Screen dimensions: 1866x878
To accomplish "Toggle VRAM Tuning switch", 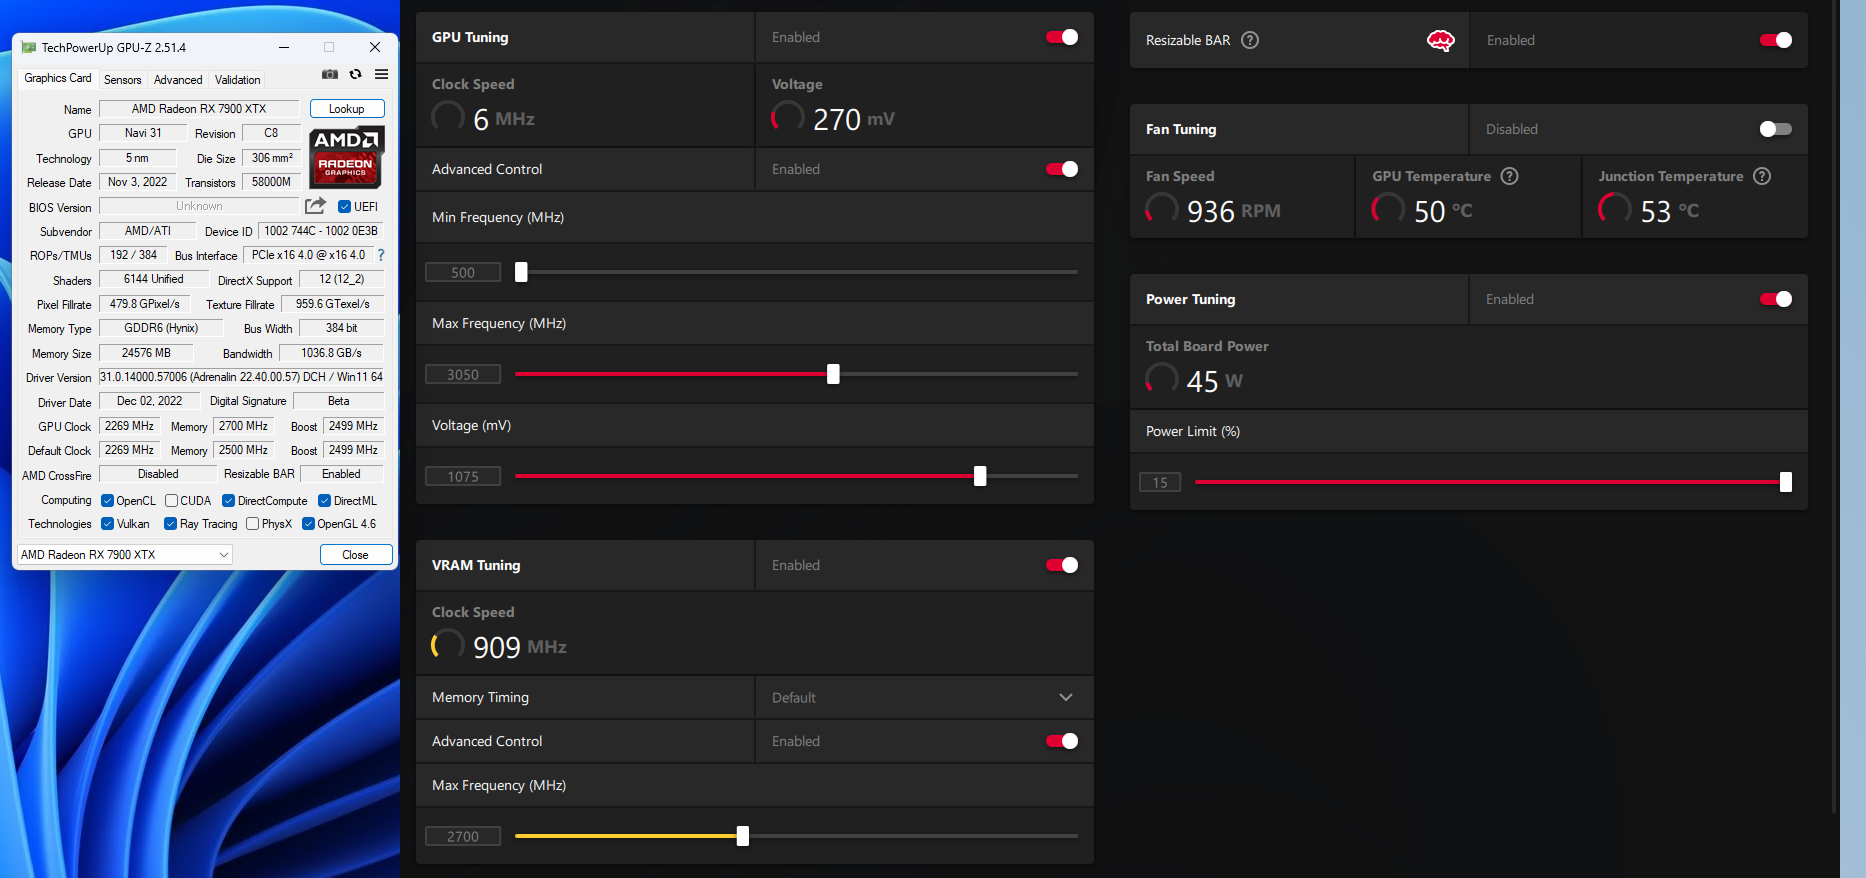I will point(1062,565).
